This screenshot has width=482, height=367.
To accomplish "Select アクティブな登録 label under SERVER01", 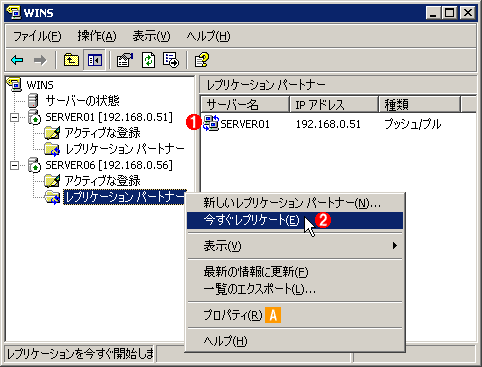I will tap(102, 133).
